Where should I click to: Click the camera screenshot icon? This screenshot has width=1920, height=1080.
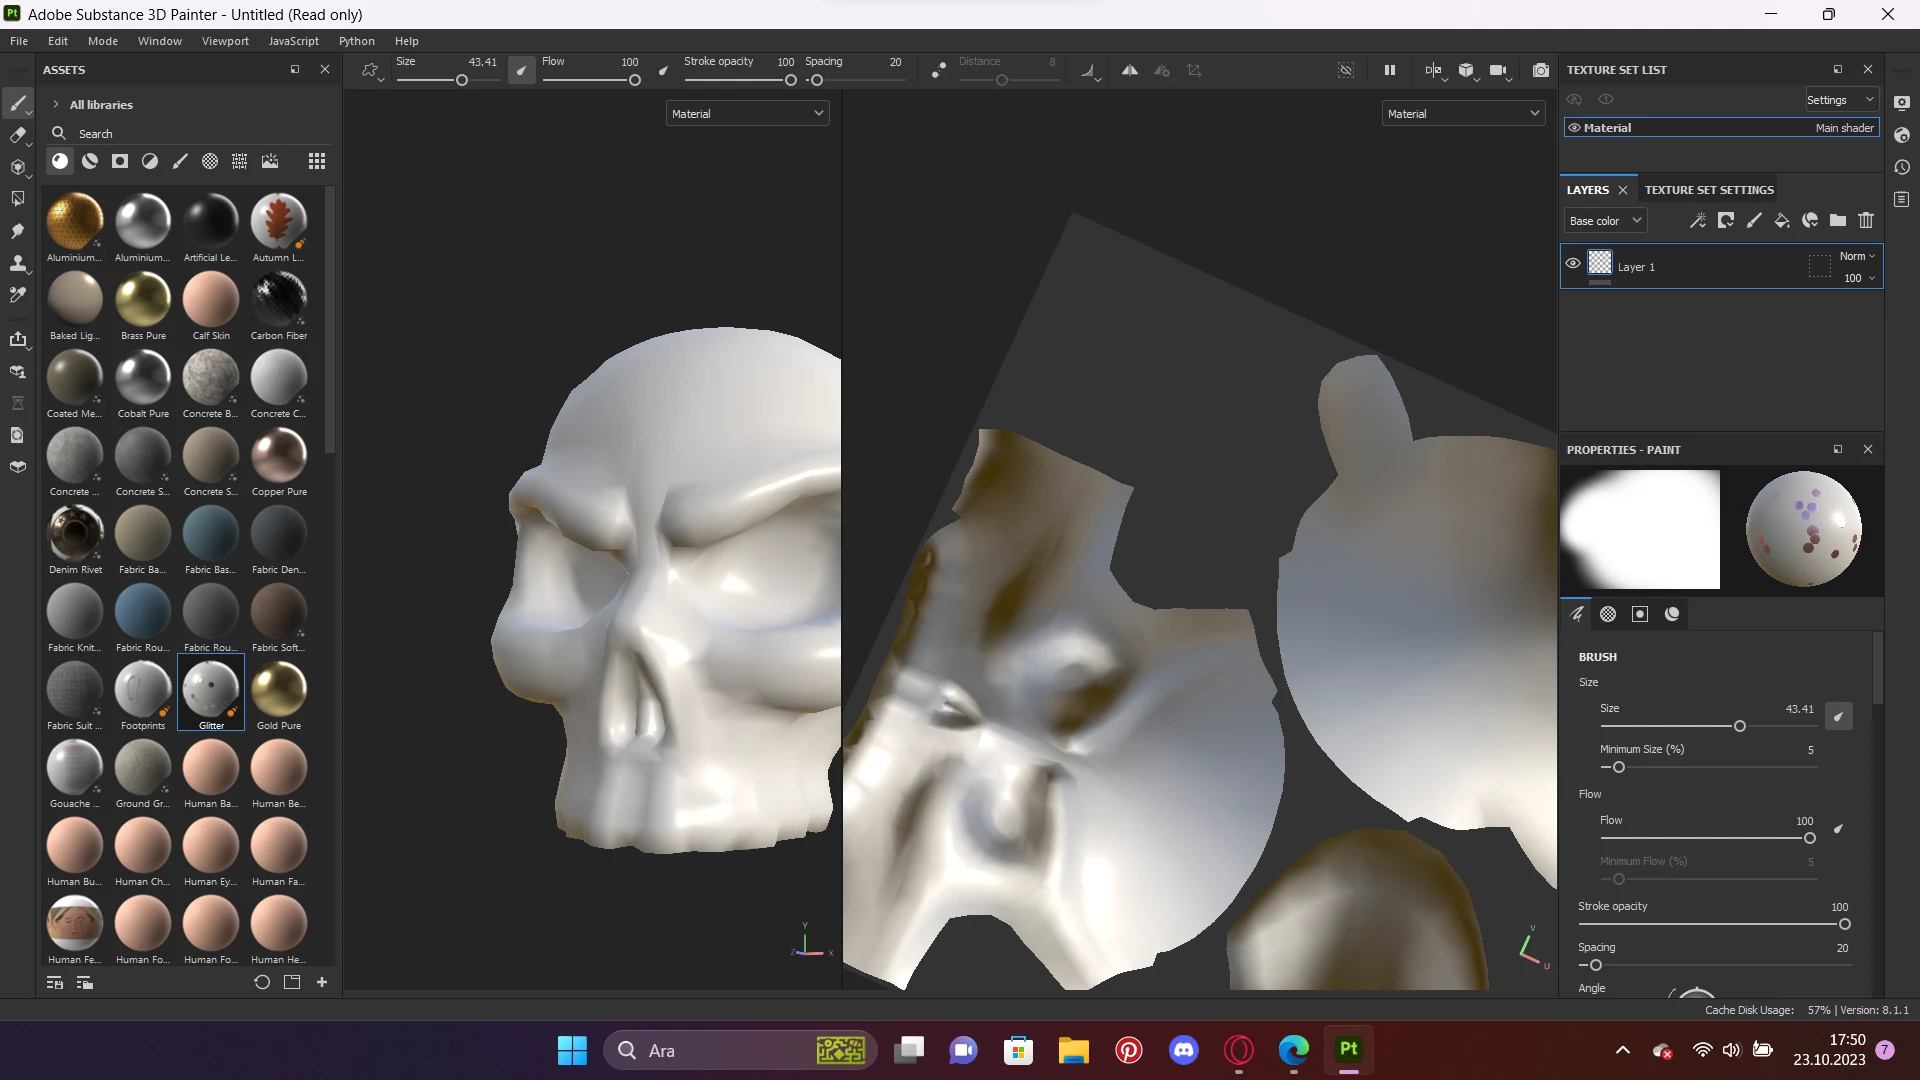point(1541,71)
